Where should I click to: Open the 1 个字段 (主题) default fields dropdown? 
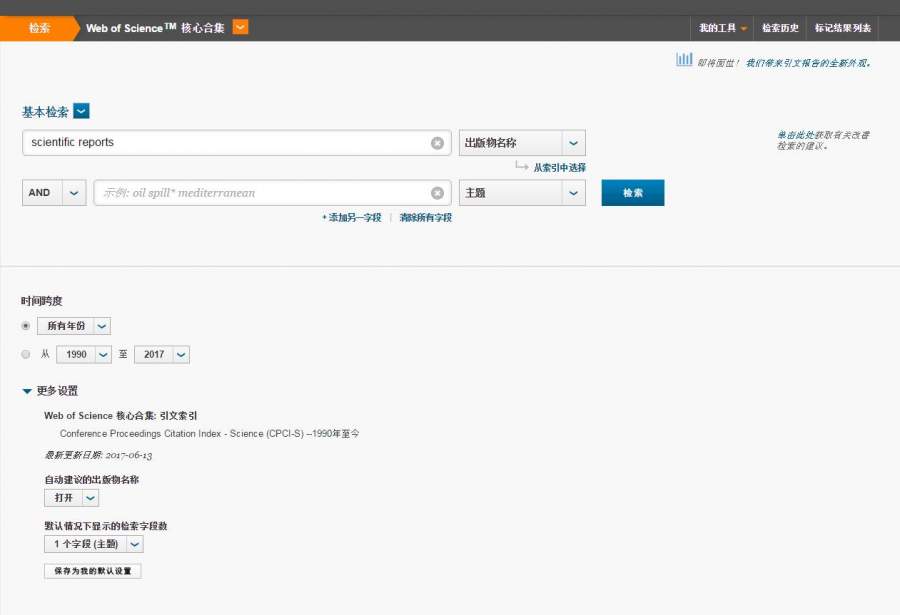pos(94,544)
